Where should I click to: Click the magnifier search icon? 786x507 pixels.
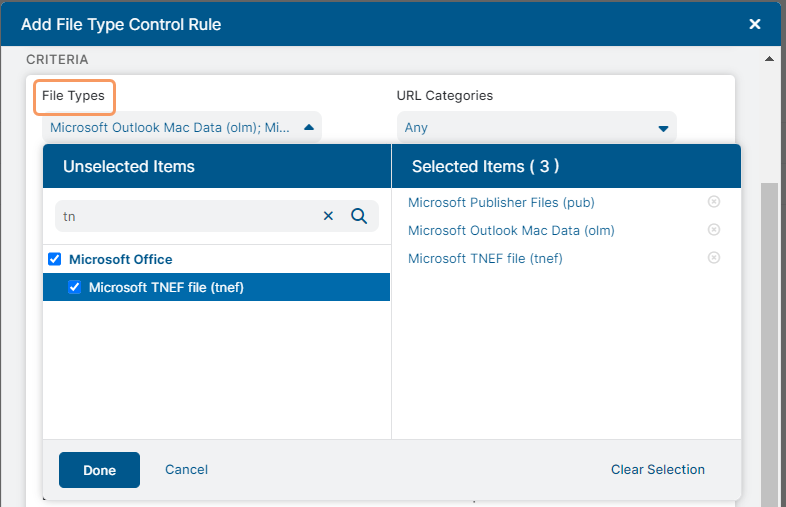359,216
